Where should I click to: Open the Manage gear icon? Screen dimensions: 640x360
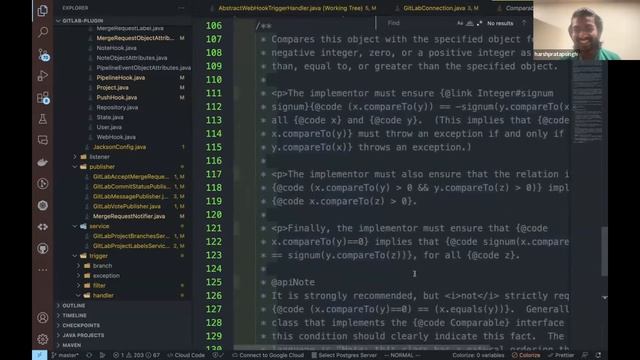pyautogui.click(x=42, y=339)
